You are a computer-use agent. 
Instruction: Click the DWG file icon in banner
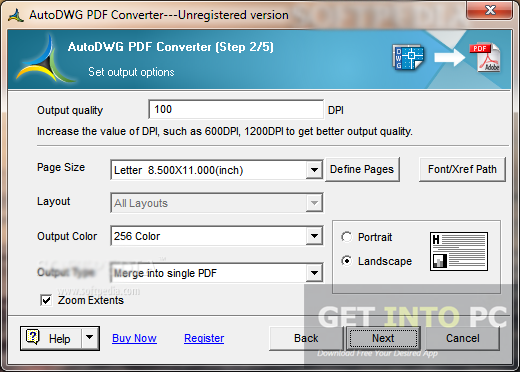(408, 57)
